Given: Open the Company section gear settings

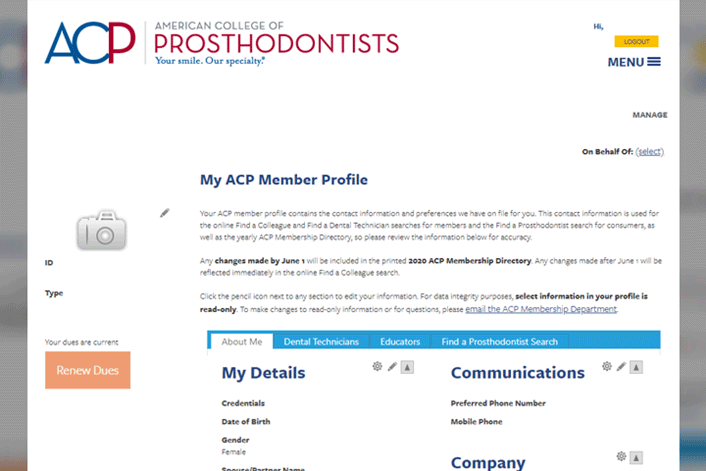Looking at the screenshot, I should pos(621,457).
